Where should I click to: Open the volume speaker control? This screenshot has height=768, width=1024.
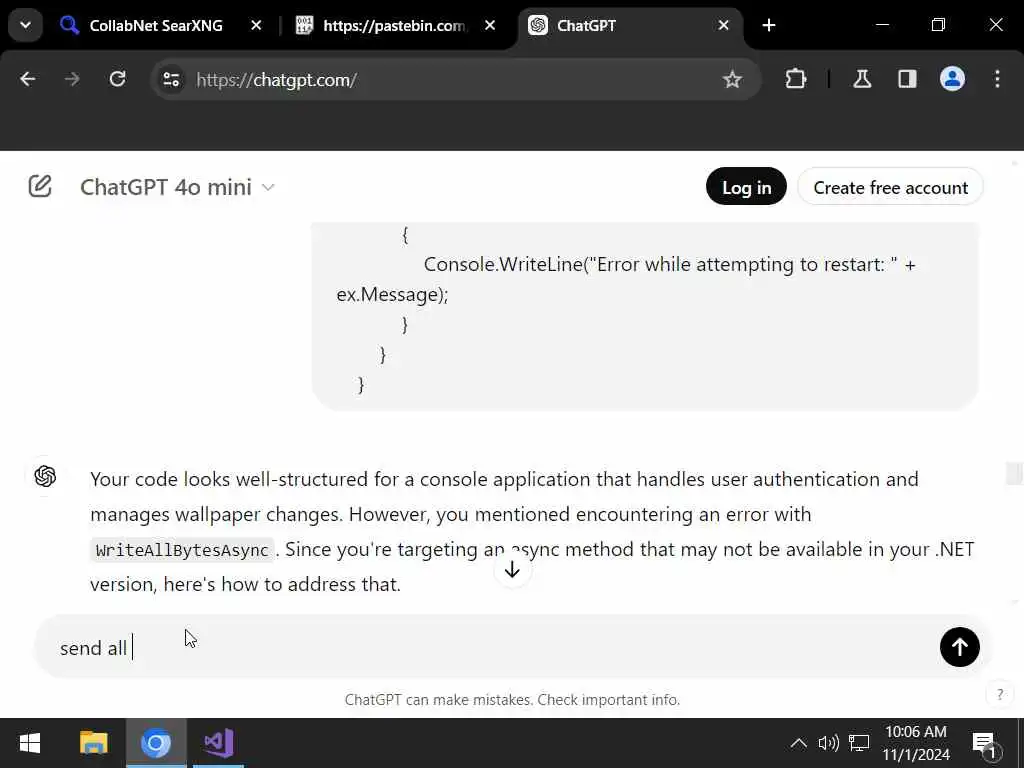coord(828,743)
